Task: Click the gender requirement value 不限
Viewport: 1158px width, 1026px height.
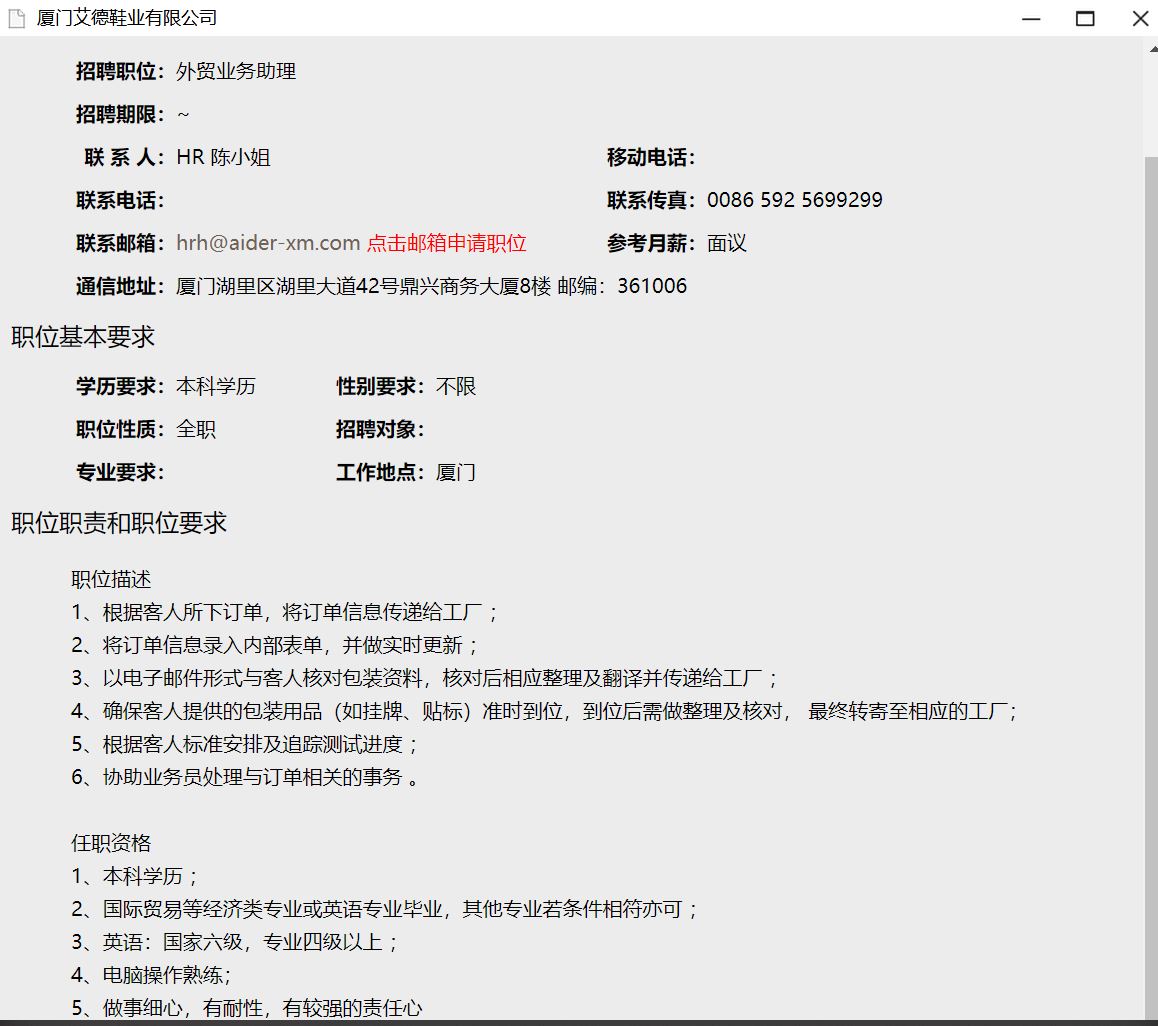Action: [x=456, y=386]
